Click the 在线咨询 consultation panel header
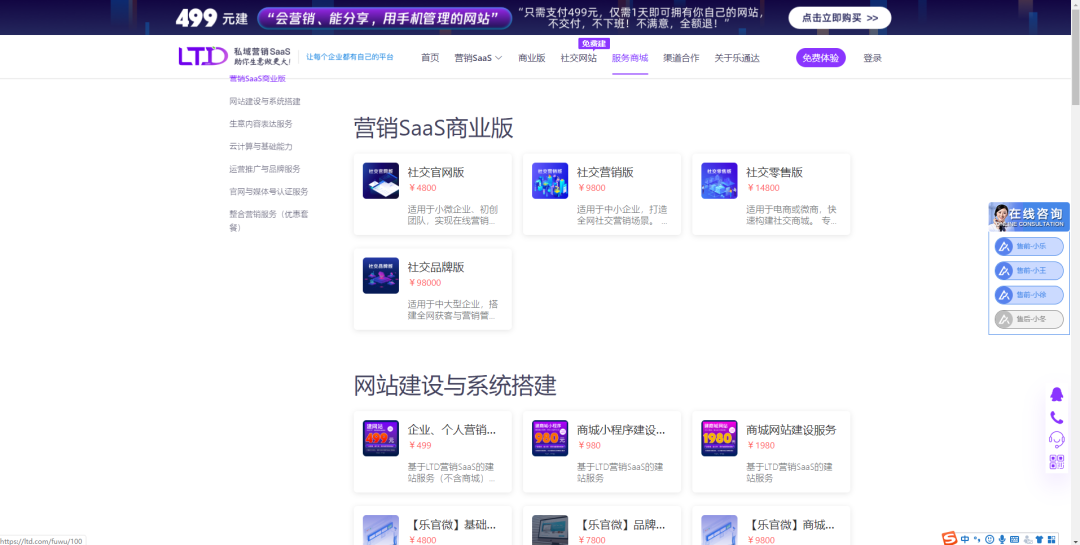 tap(1029, 216)
